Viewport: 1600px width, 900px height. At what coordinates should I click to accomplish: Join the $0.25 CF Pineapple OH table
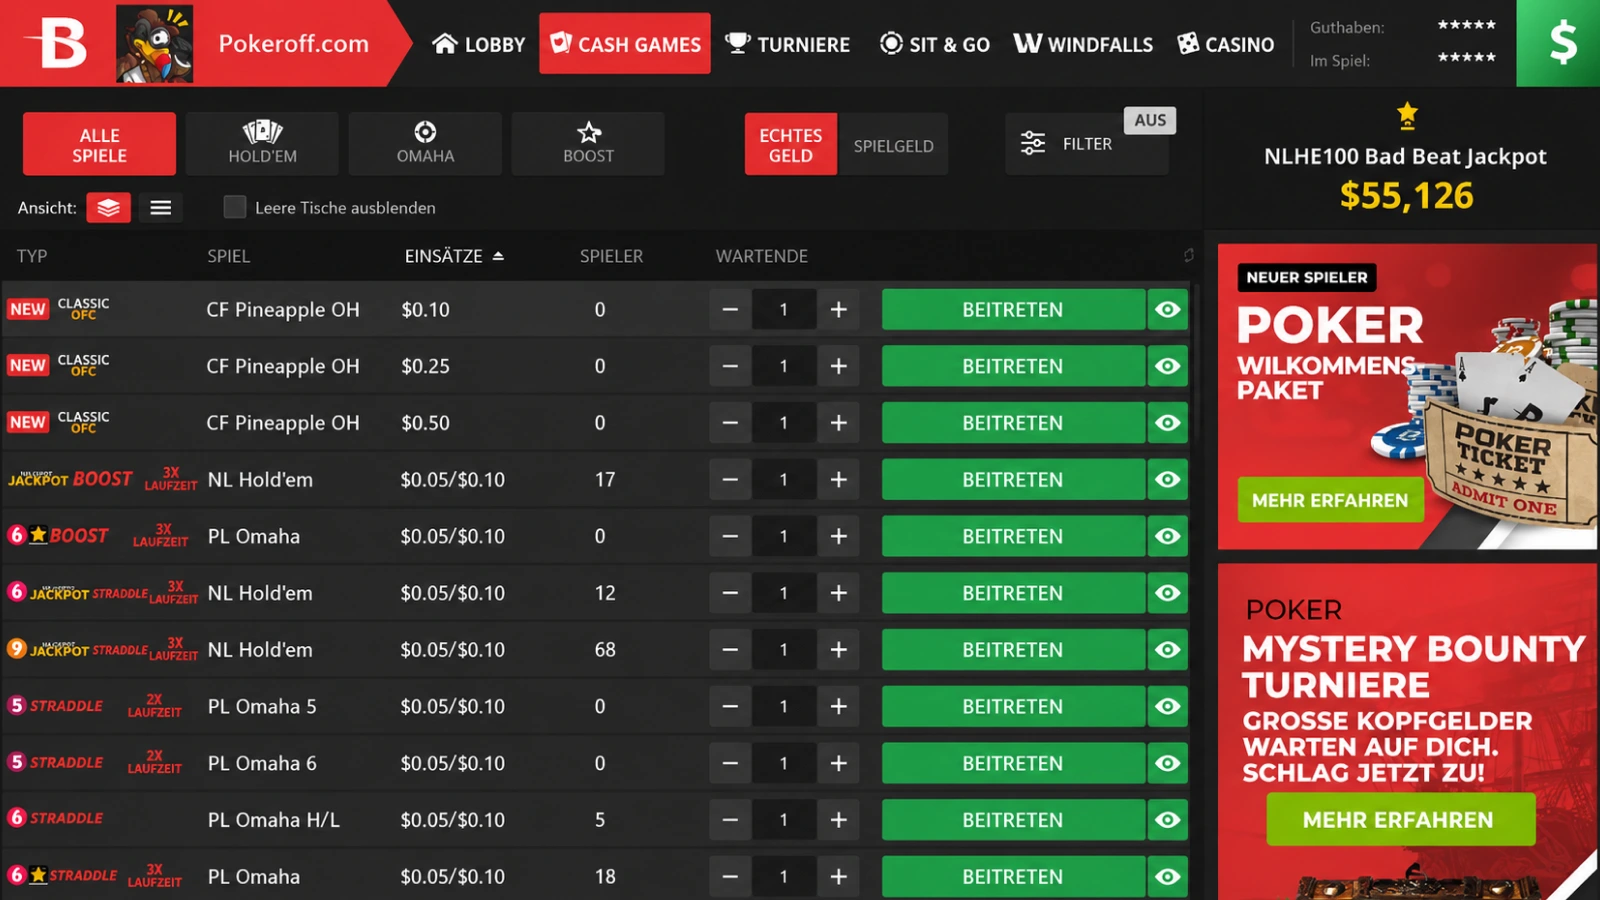pyautogui.click(x=1012, y=366)
